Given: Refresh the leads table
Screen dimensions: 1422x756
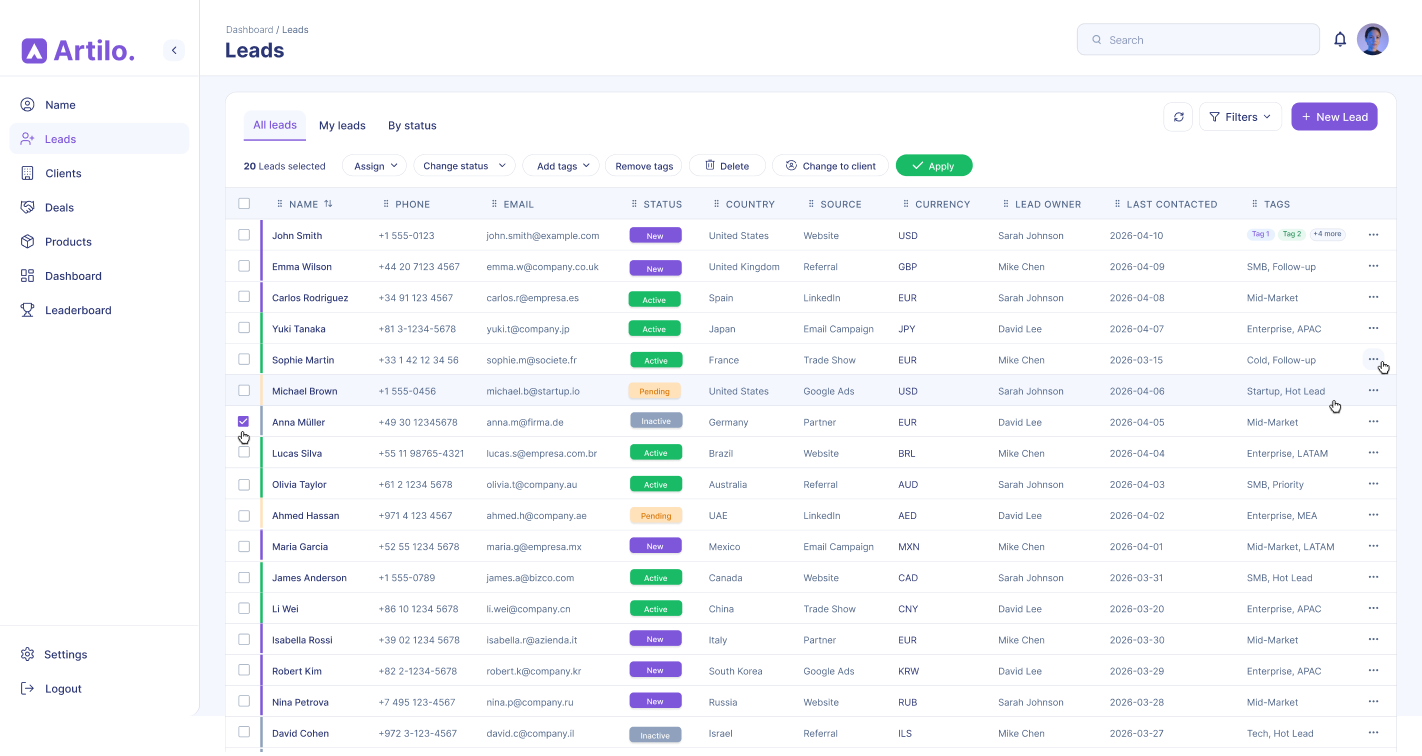Looking at the screenshot, I should pos(1178,117).
